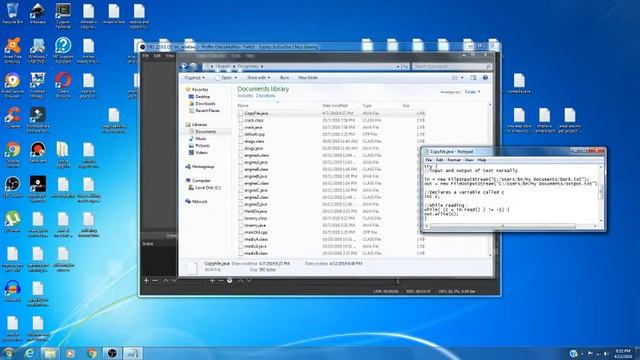Open Explorer help question-mark icon
Image resolution: width=640 pixels, height=360 pixels.
[485, 78]
